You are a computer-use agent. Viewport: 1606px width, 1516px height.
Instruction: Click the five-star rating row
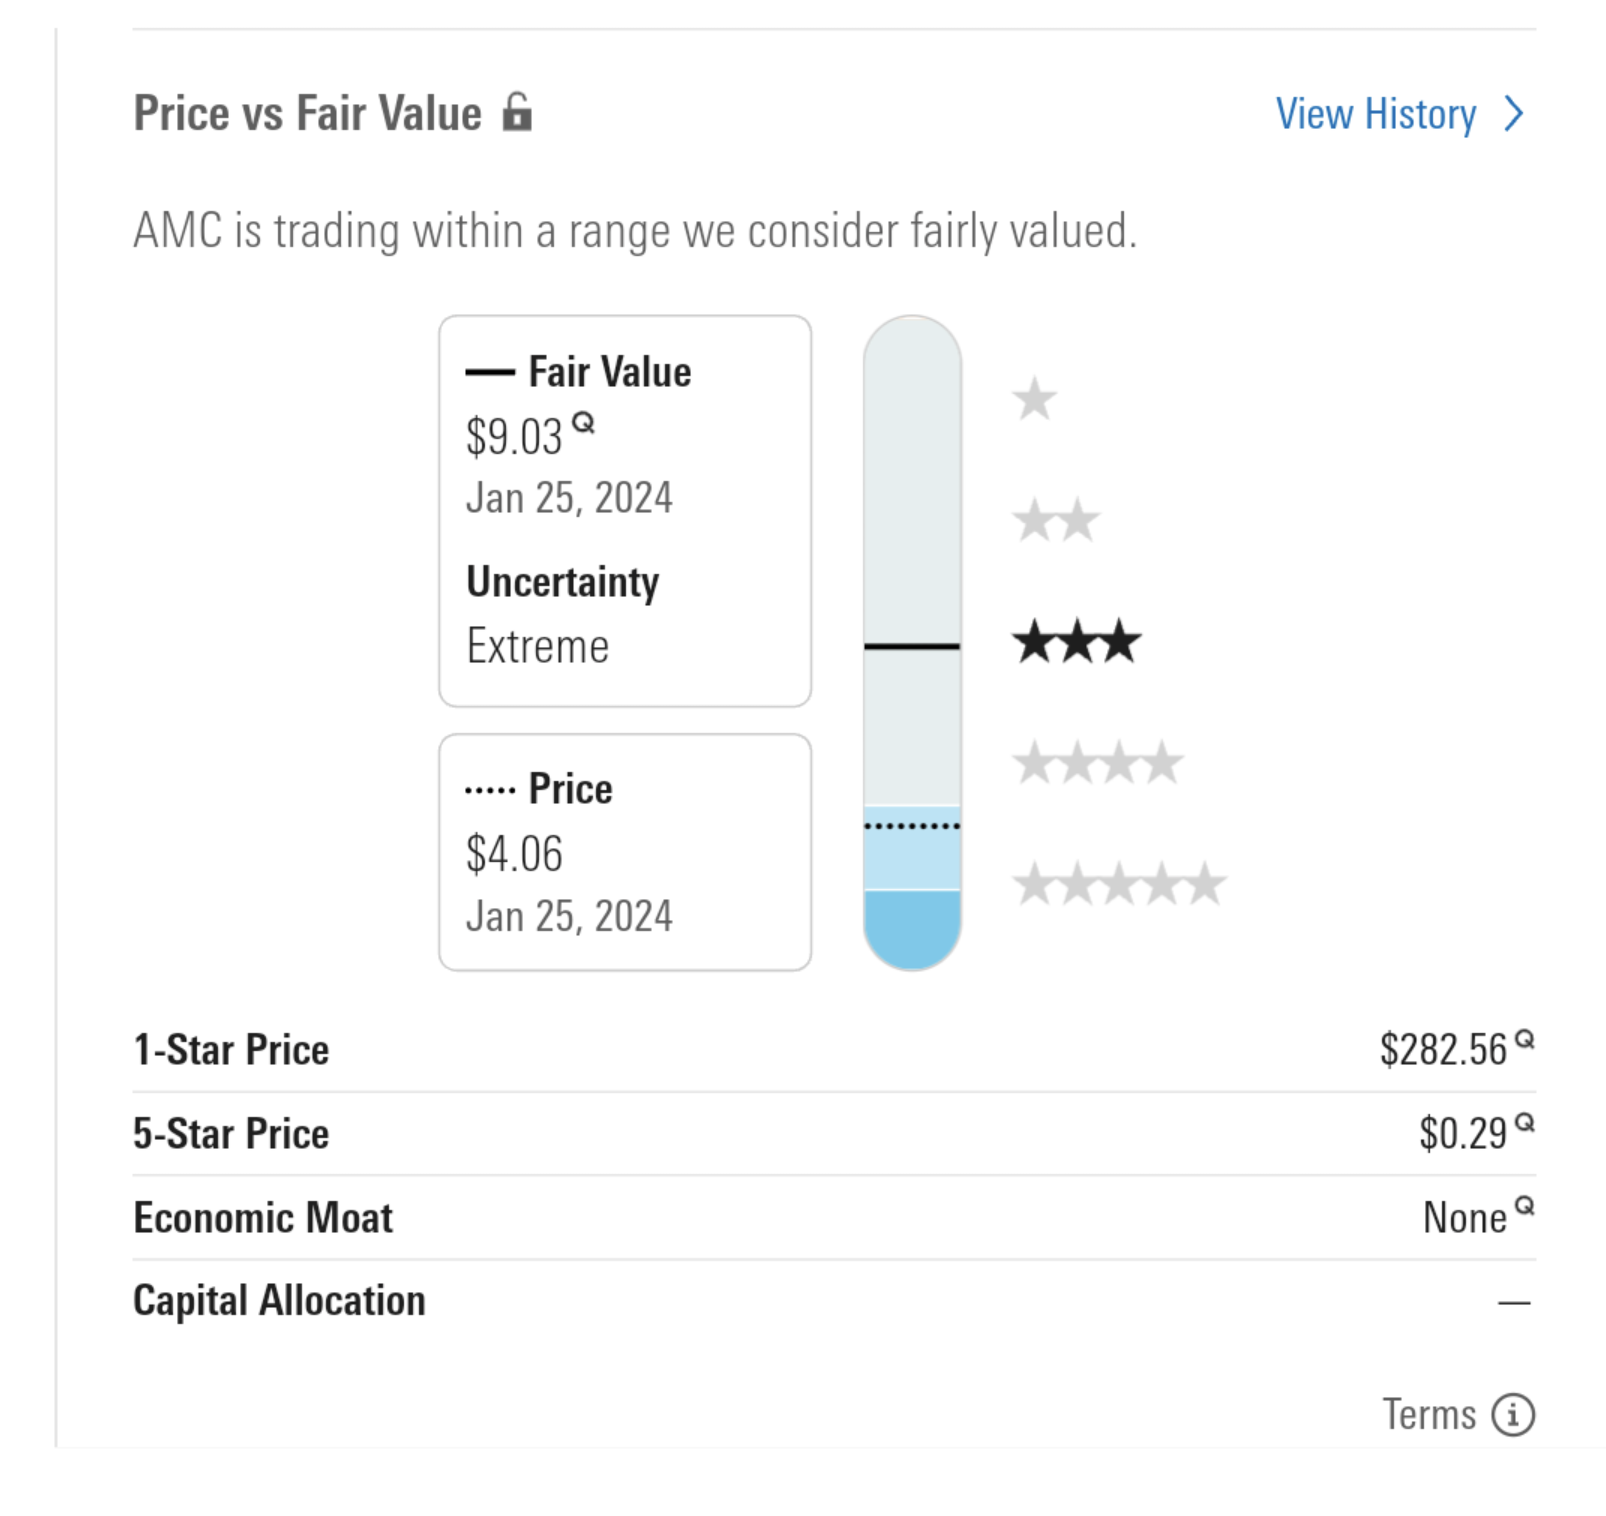[1117, 884]
